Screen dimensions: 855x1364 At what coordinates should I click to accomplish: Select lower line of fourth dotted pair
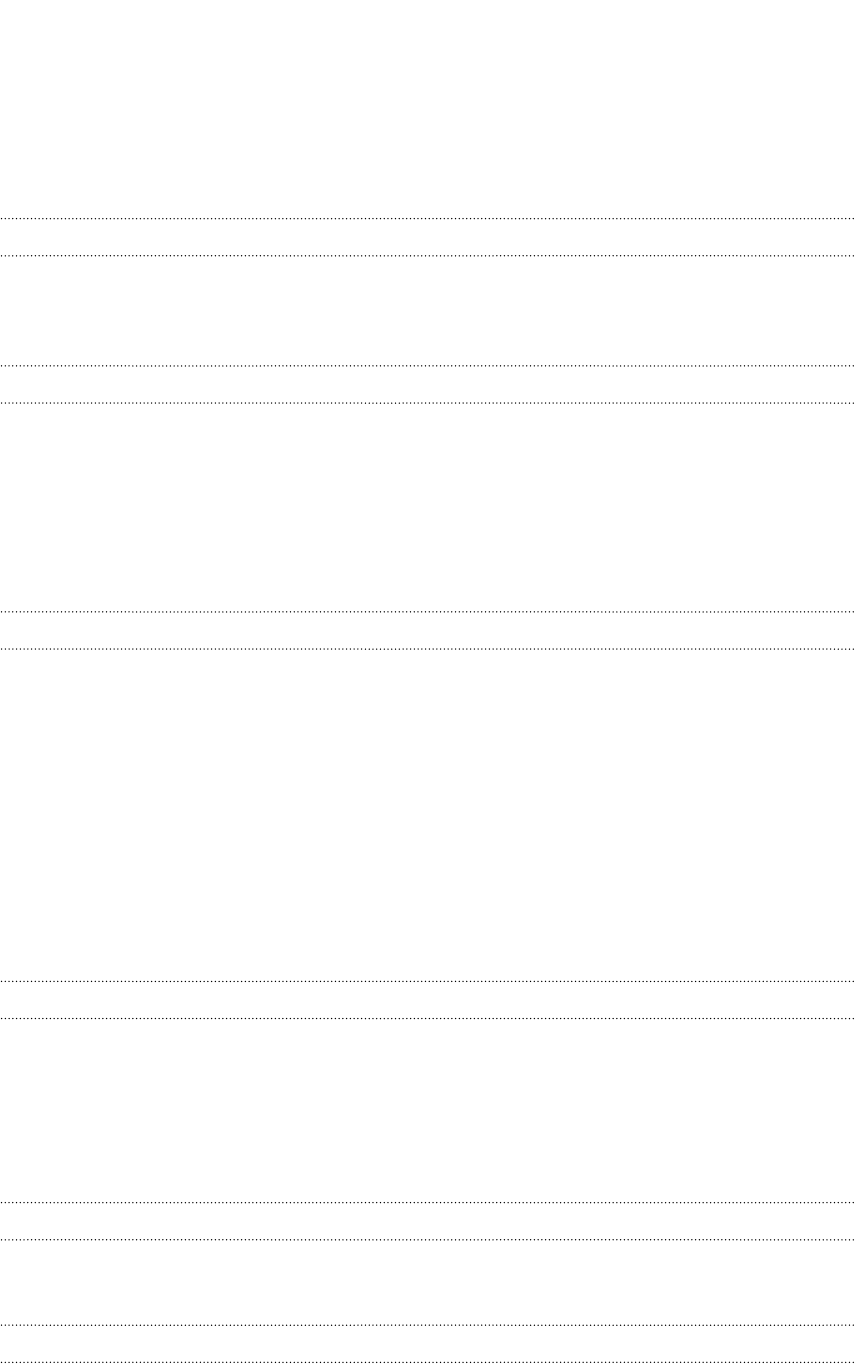(427, 1018)
